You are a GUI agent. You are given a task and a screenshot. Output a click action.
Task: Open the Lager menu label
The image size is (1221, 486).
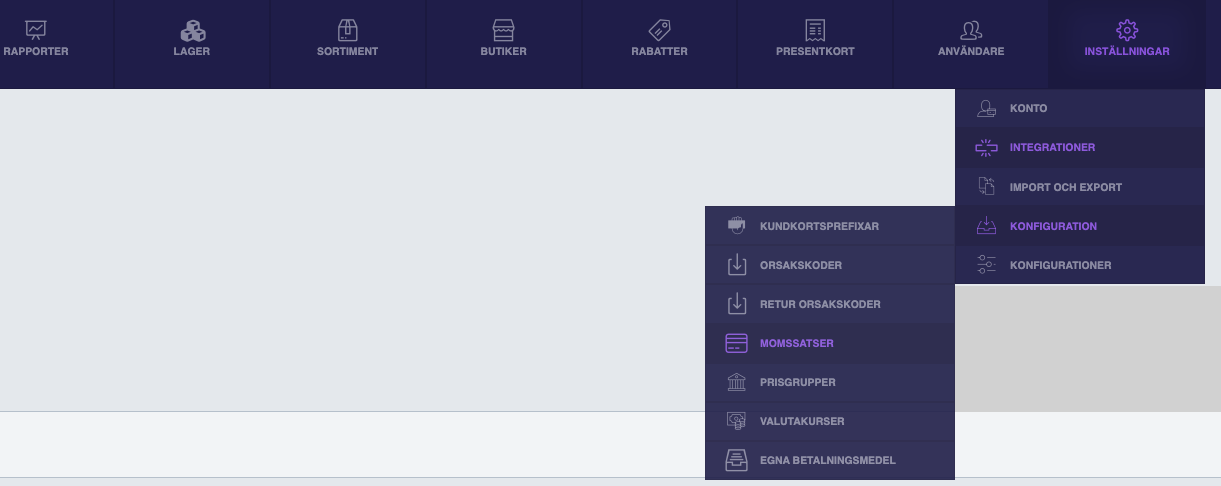click(x=193, y=52)
